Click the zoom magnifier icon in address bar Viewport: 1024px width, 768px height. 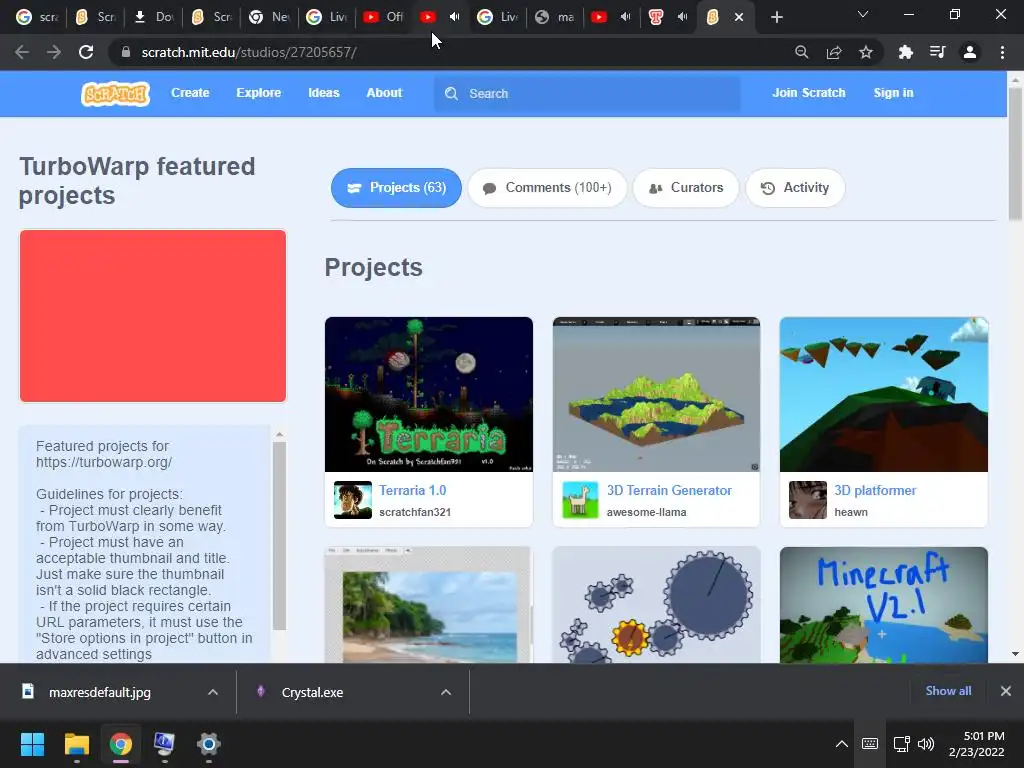pyautogui.click(x=802, y=52)
